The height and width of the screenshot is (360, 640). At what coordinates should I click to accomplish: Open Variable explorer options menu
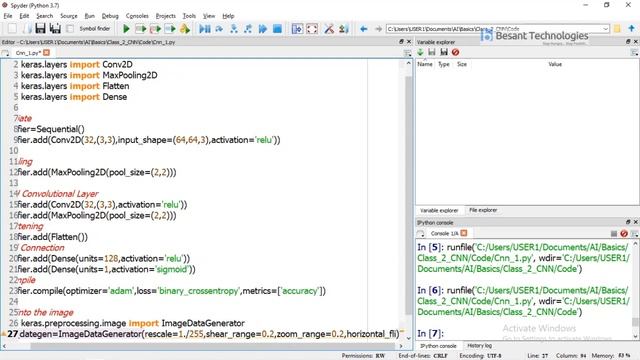point(634,52)
